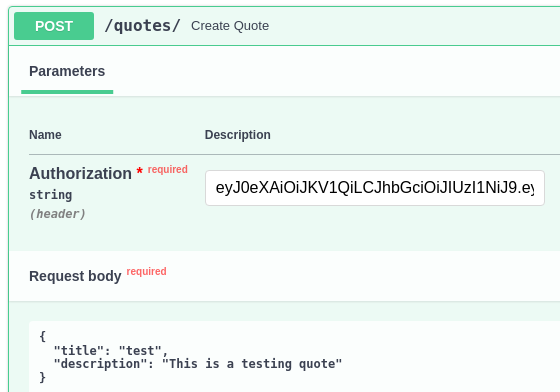Image resolution: width=560 pixels, height=392 pixels.
Task: Click the red required label beside Authorization
Action: pos(168,169)
